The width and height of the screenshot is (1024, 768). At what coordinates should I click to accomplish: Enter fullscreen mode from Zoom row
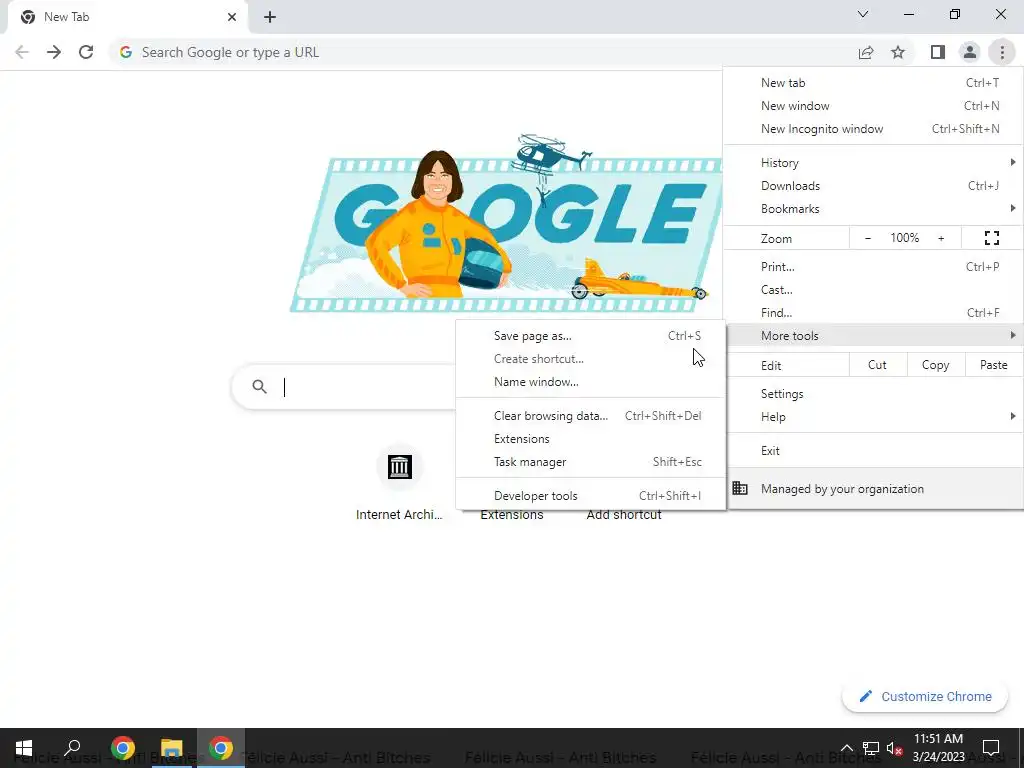point(991,238)
